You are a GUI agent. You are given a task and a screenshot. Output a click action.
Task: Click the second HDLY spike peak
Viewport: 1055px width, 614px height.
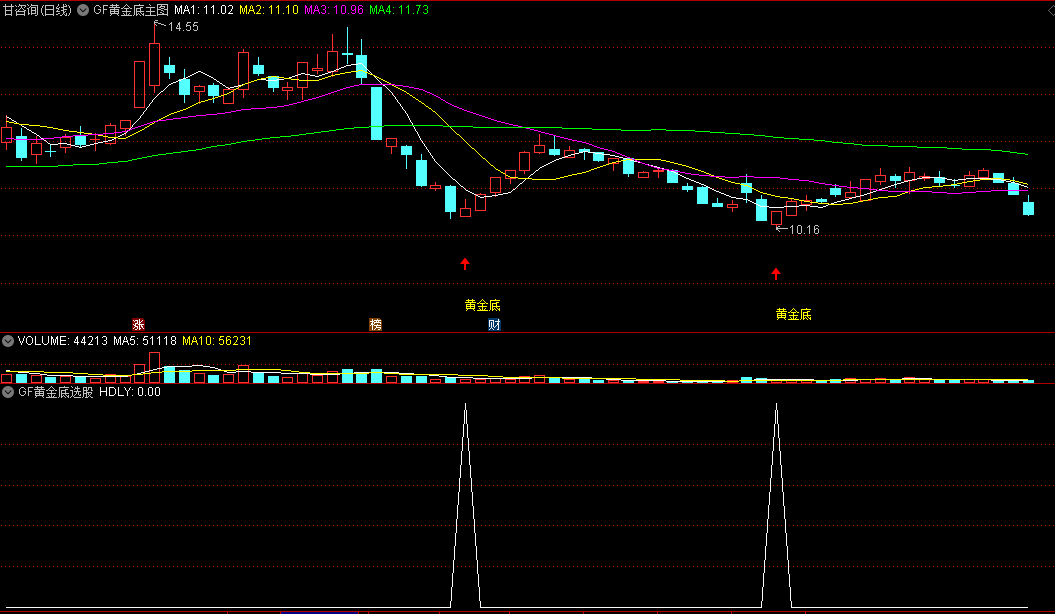(x=776, y=404)
